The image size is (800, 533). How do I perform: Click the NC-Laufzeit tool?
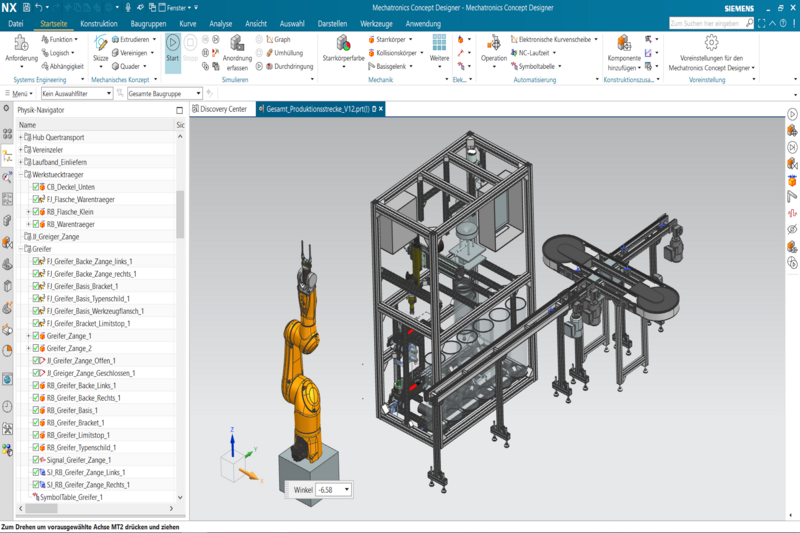pyautogui.click(x=533, y=53)
